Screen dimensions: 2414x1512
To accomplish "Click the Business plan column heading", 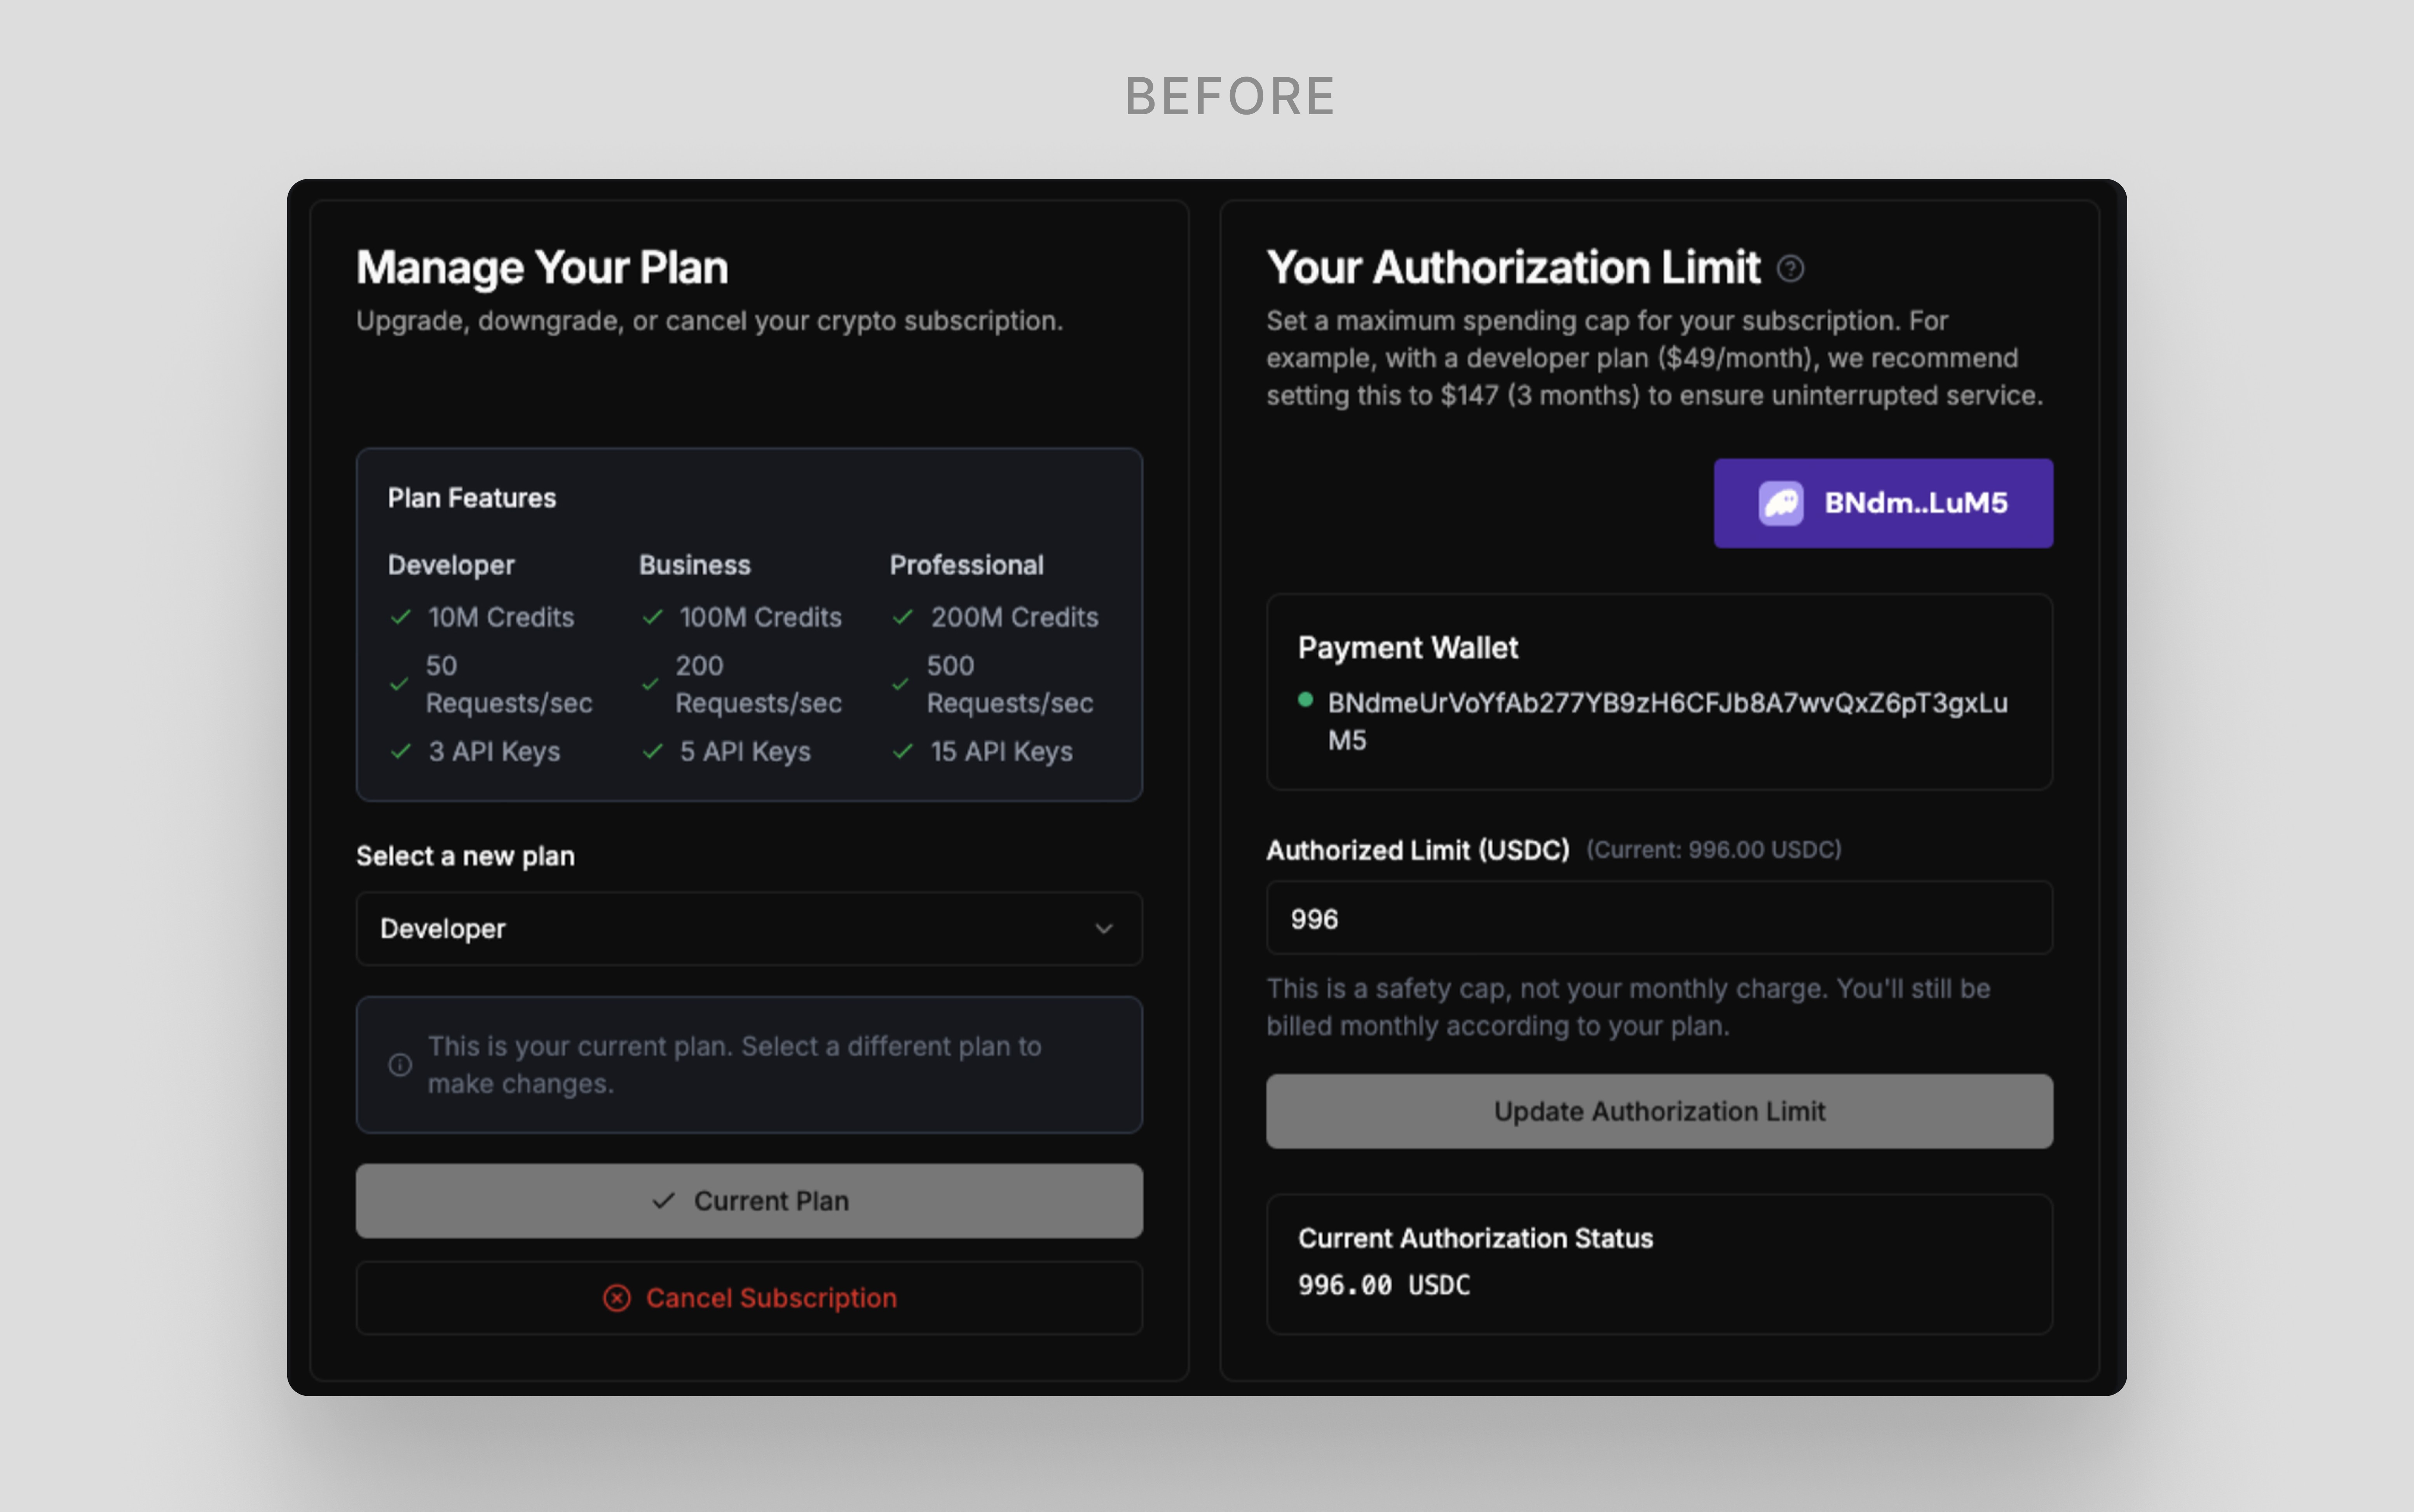I will (x=694, y=565).
